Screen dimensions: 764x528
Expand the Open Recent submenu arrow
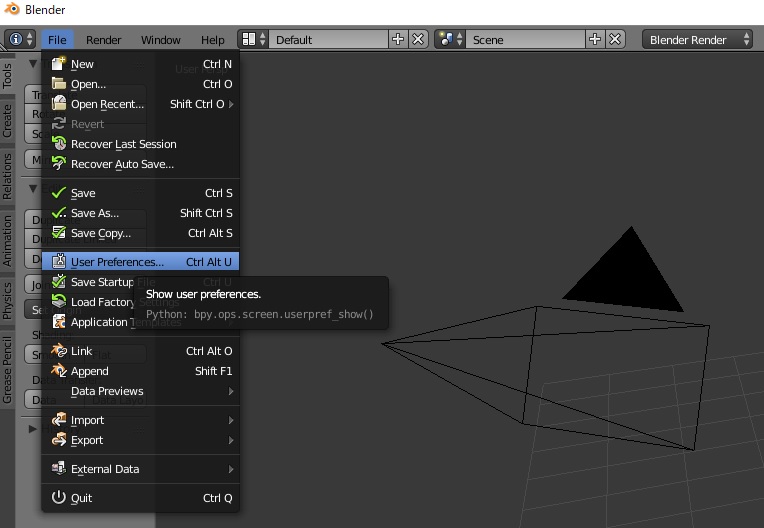tap(231, 104)
